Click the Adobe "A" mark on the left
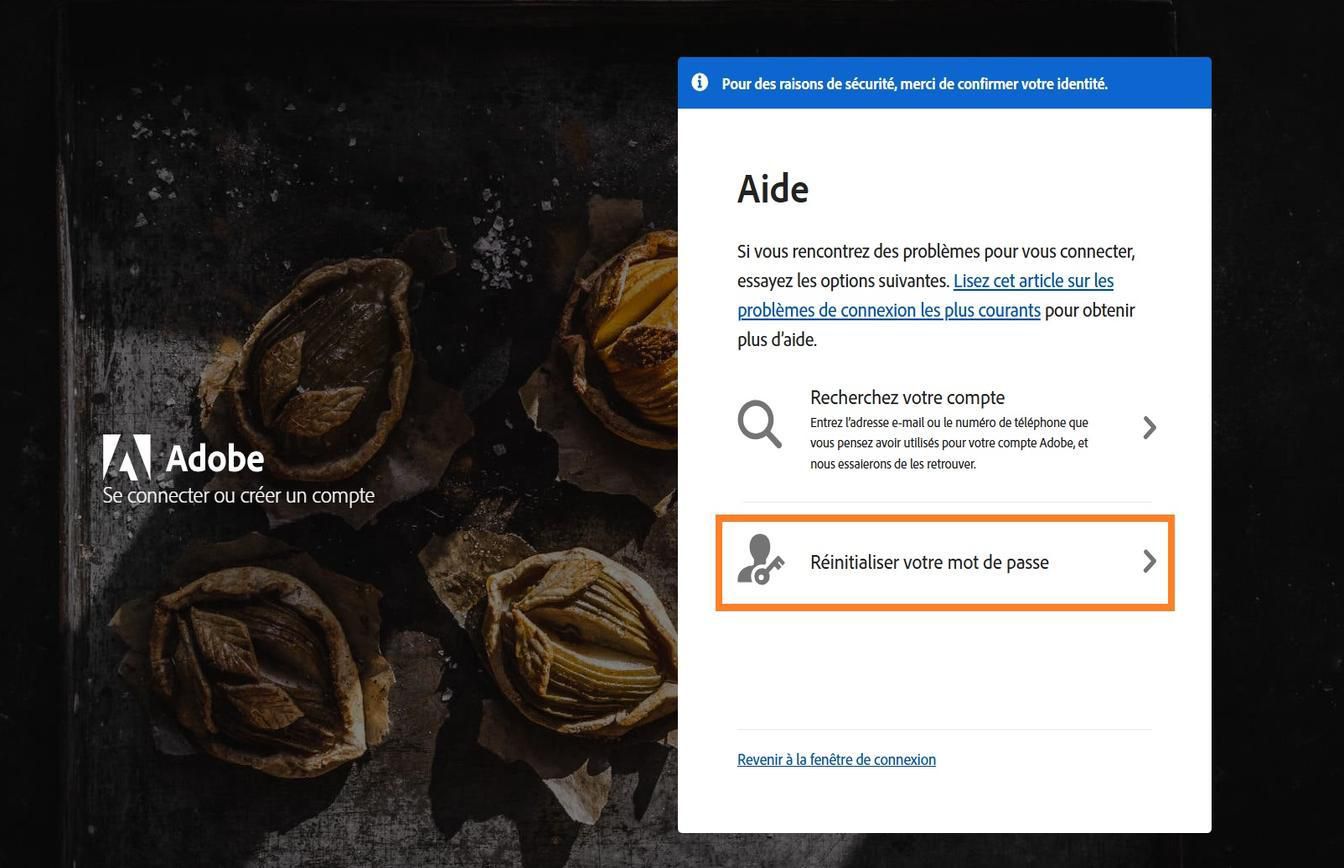Image resolution: width=1344 pixels, height=868 pixels. pos(128,458)
